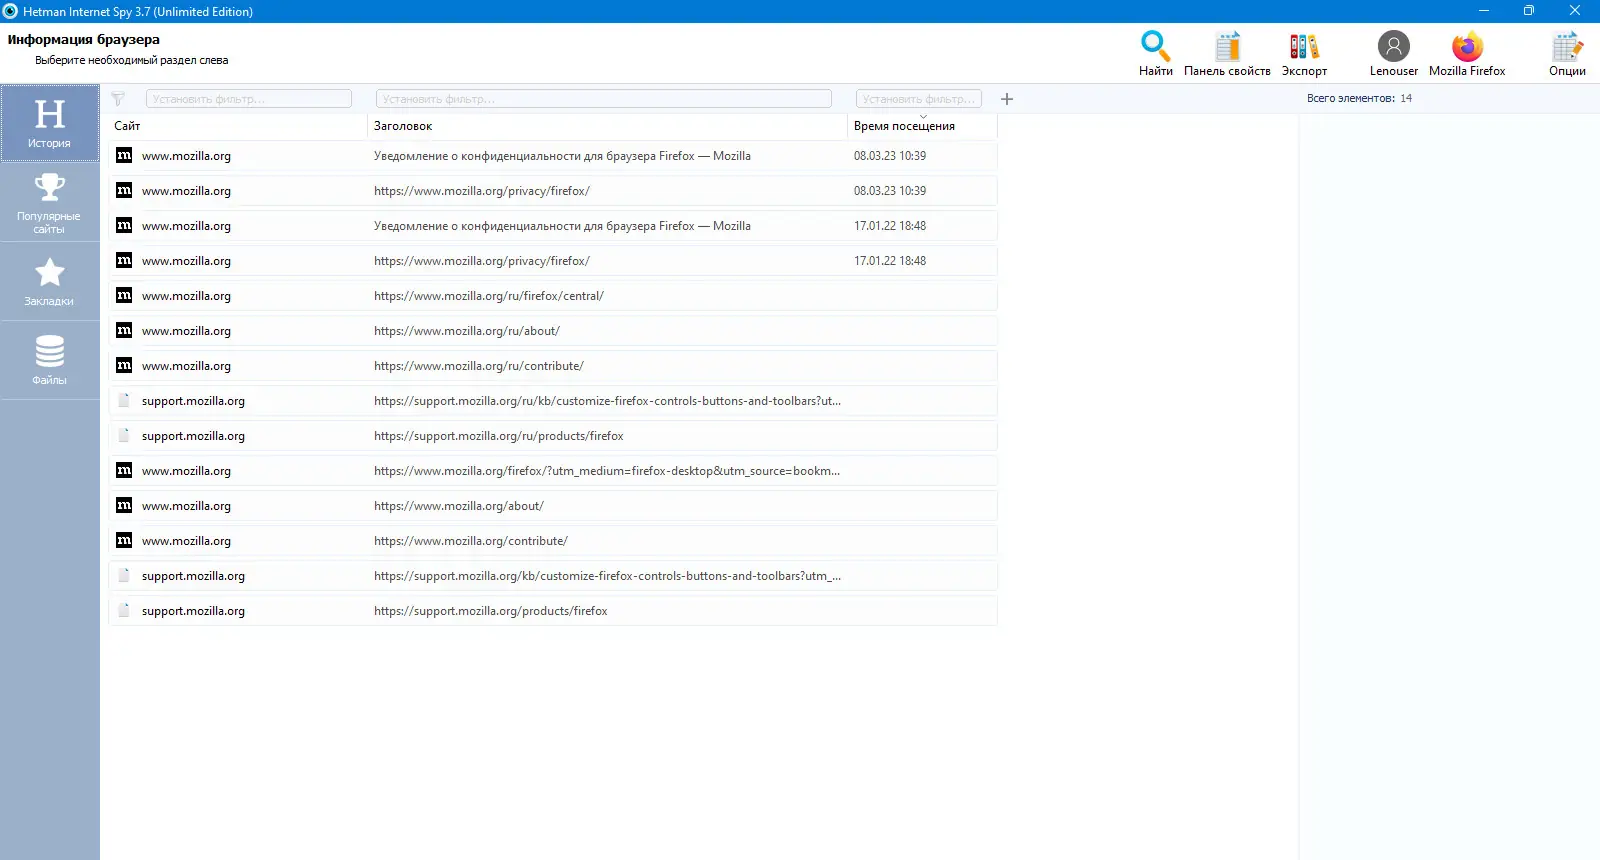Screen dimensions: 1600x860
Task: Sort by the Время посещения column header
Action: pyautogui.click(x=904, y=126)
